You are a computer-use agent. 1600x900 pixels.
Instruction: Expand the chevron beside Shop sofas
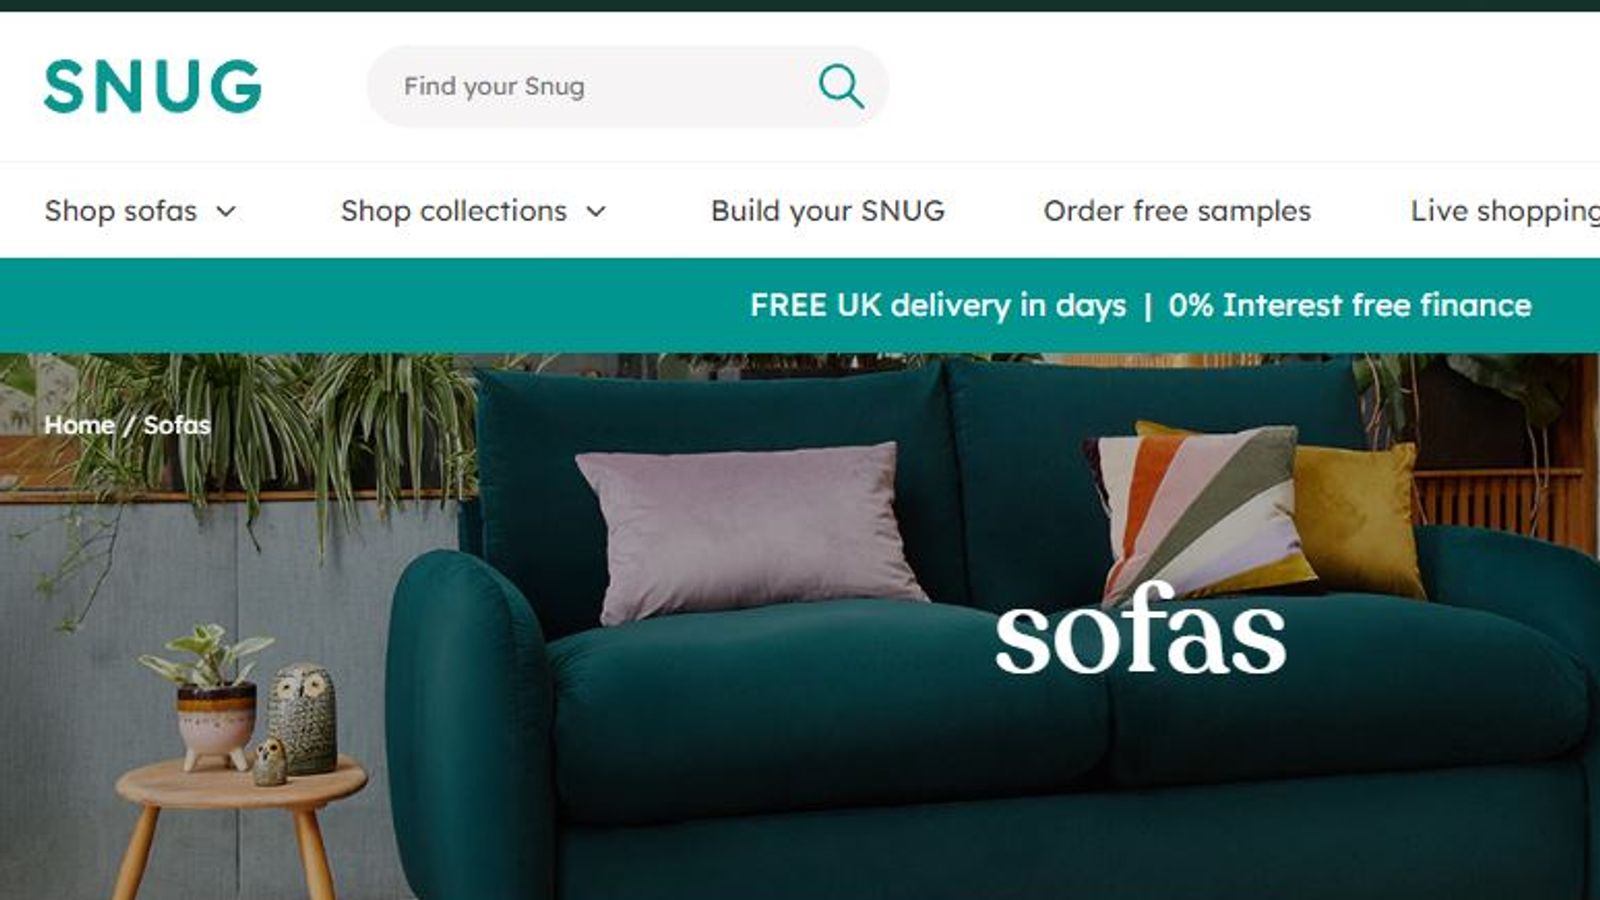(227, 211)
